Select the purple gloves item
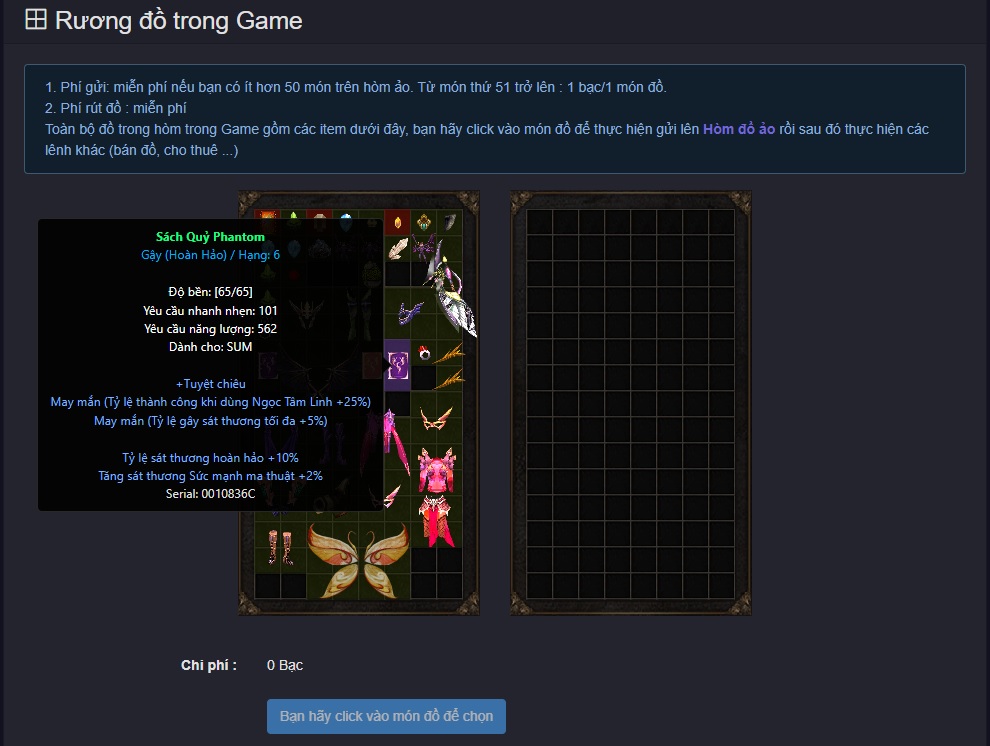This screenshot has width=990, height=746. pos(410,312)
